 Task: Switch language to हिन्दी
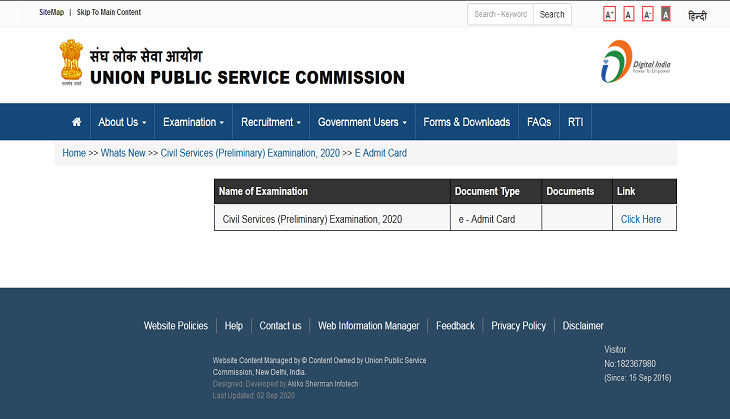pos(697,16)
